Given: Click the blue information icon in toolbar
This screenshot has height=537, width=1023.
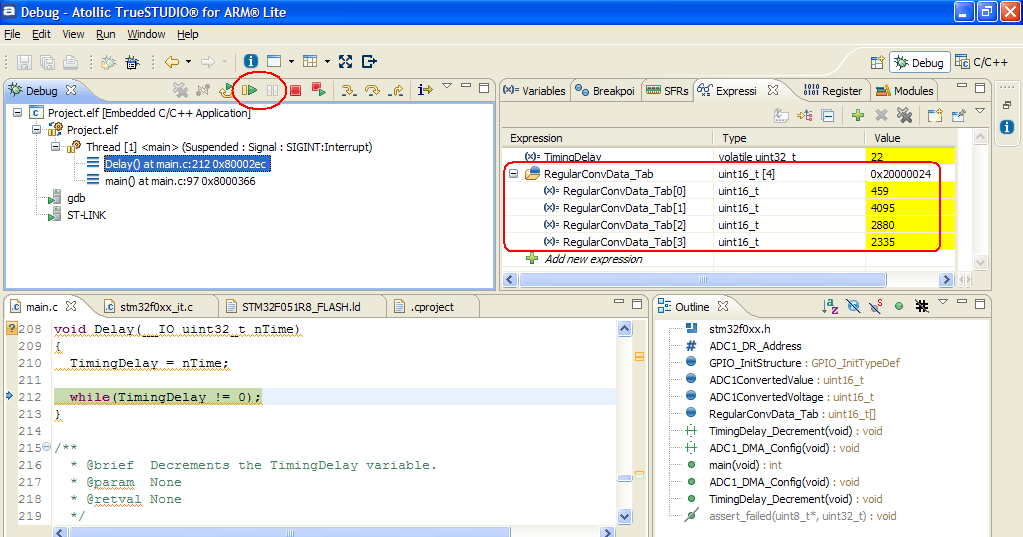Looking at the screenshot, I should pos(251,61).
